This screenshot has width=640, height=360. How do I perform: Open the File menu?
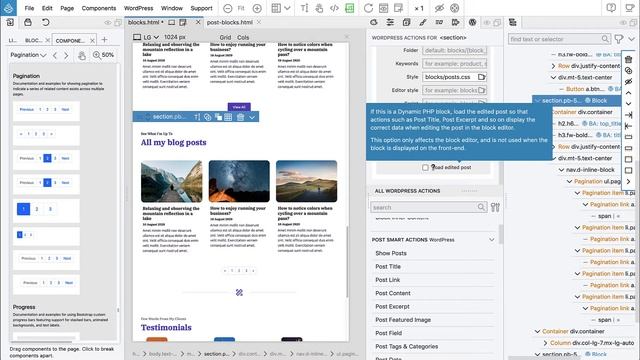pos(29,8)
